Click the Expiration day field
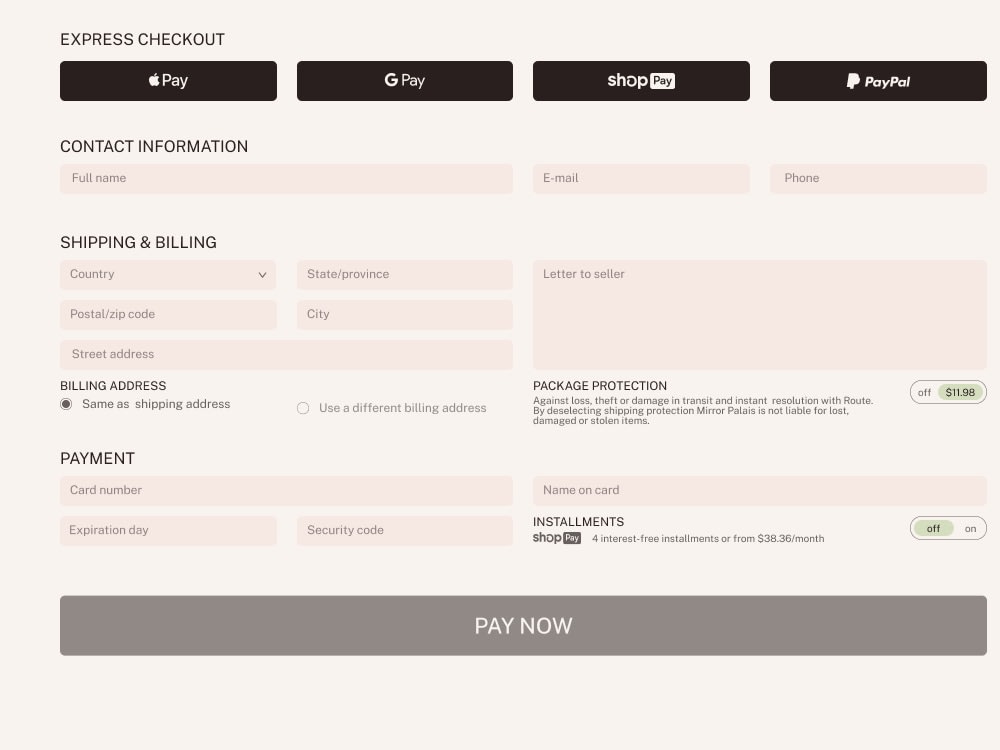 coord(168,531)
